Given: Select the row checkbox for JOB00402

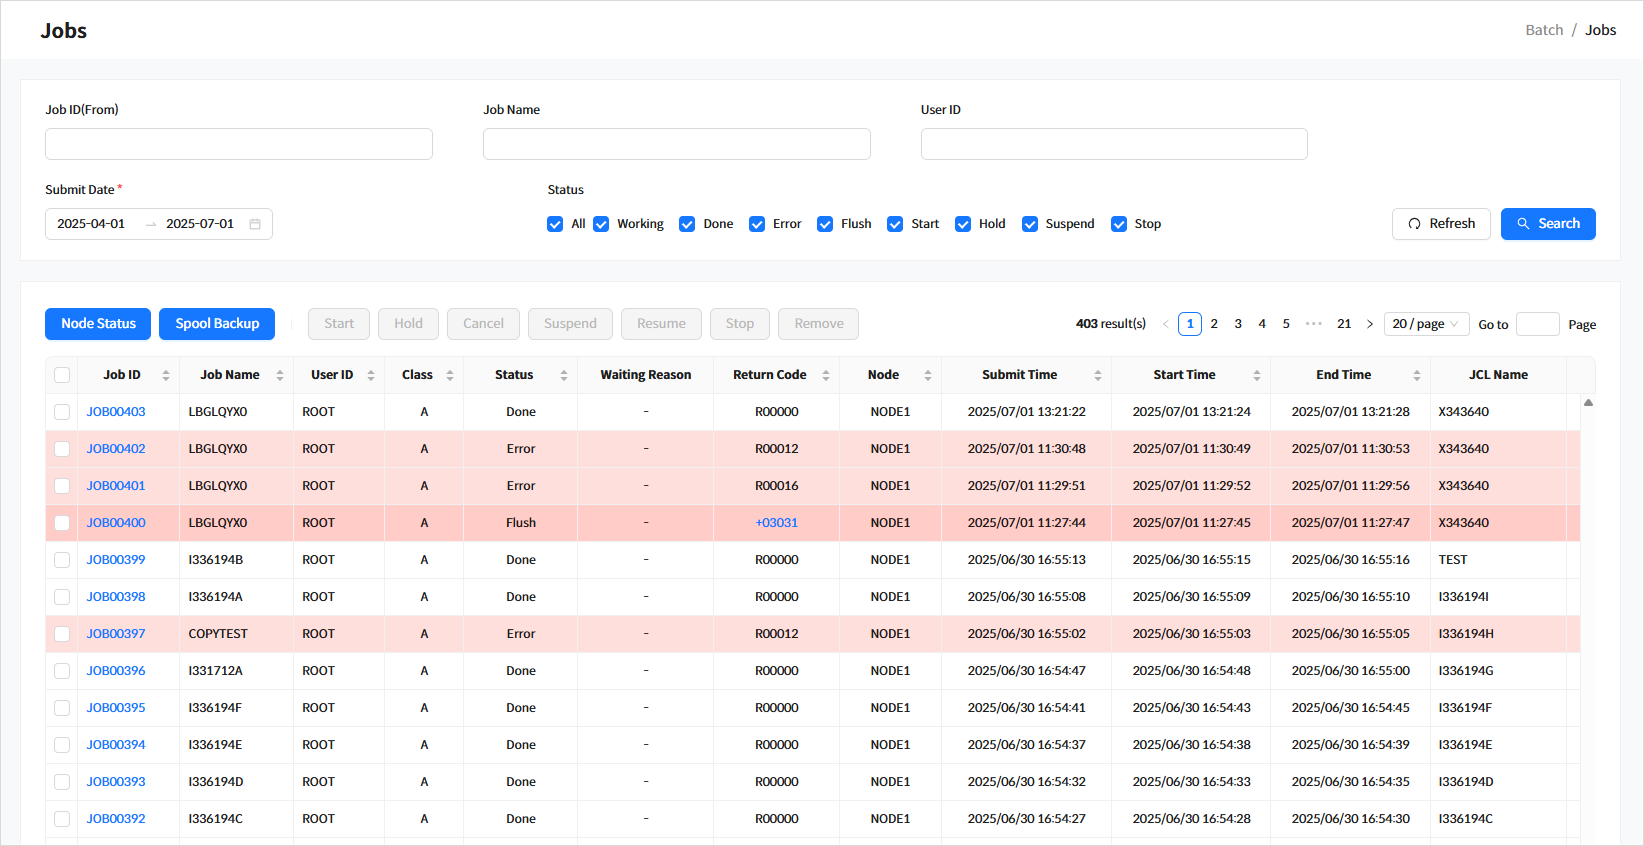Looking at the screenshot, I should 62,449.
